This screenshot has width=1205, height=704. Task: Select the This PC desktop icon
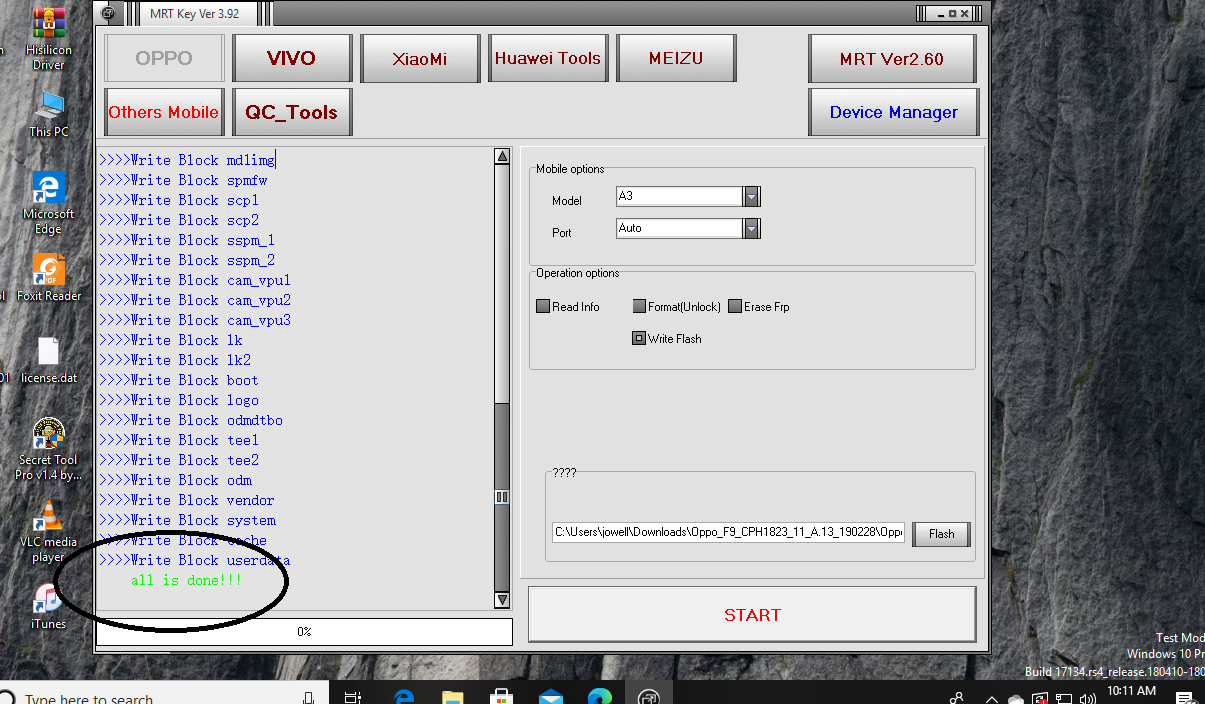[48, 114]
